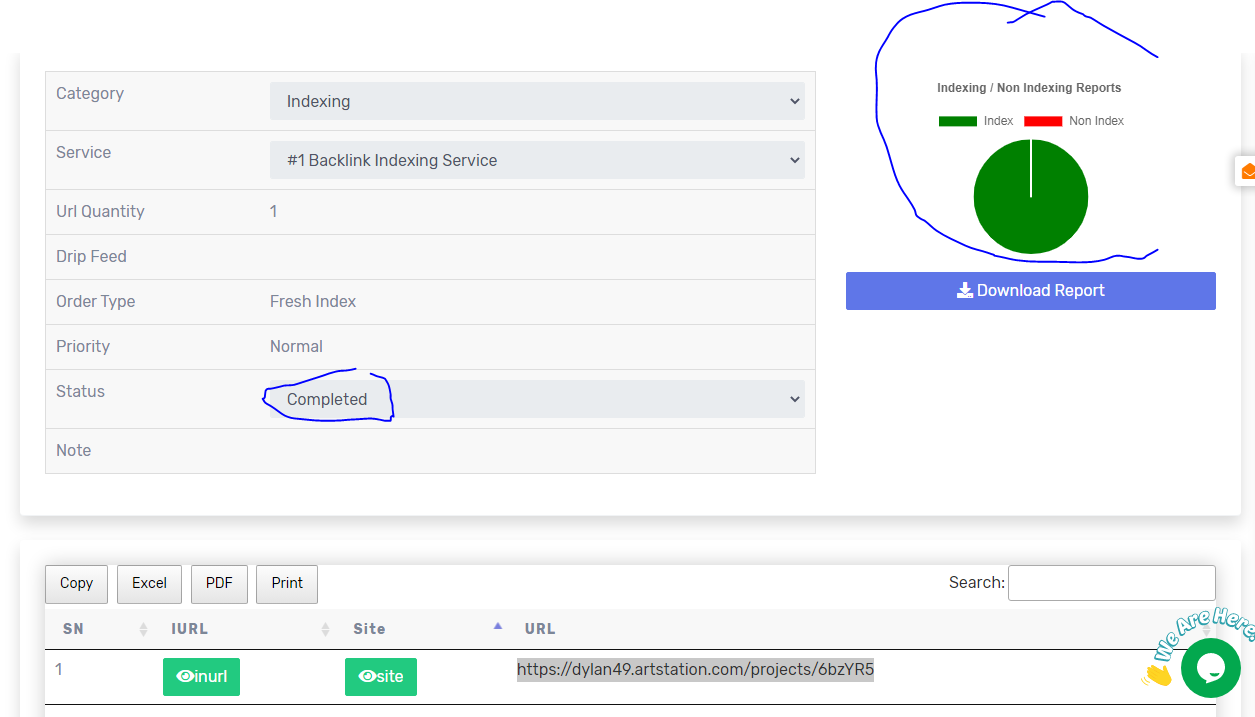Click the green site button
Screen dimensions: 1255x717
coord(381,677)
